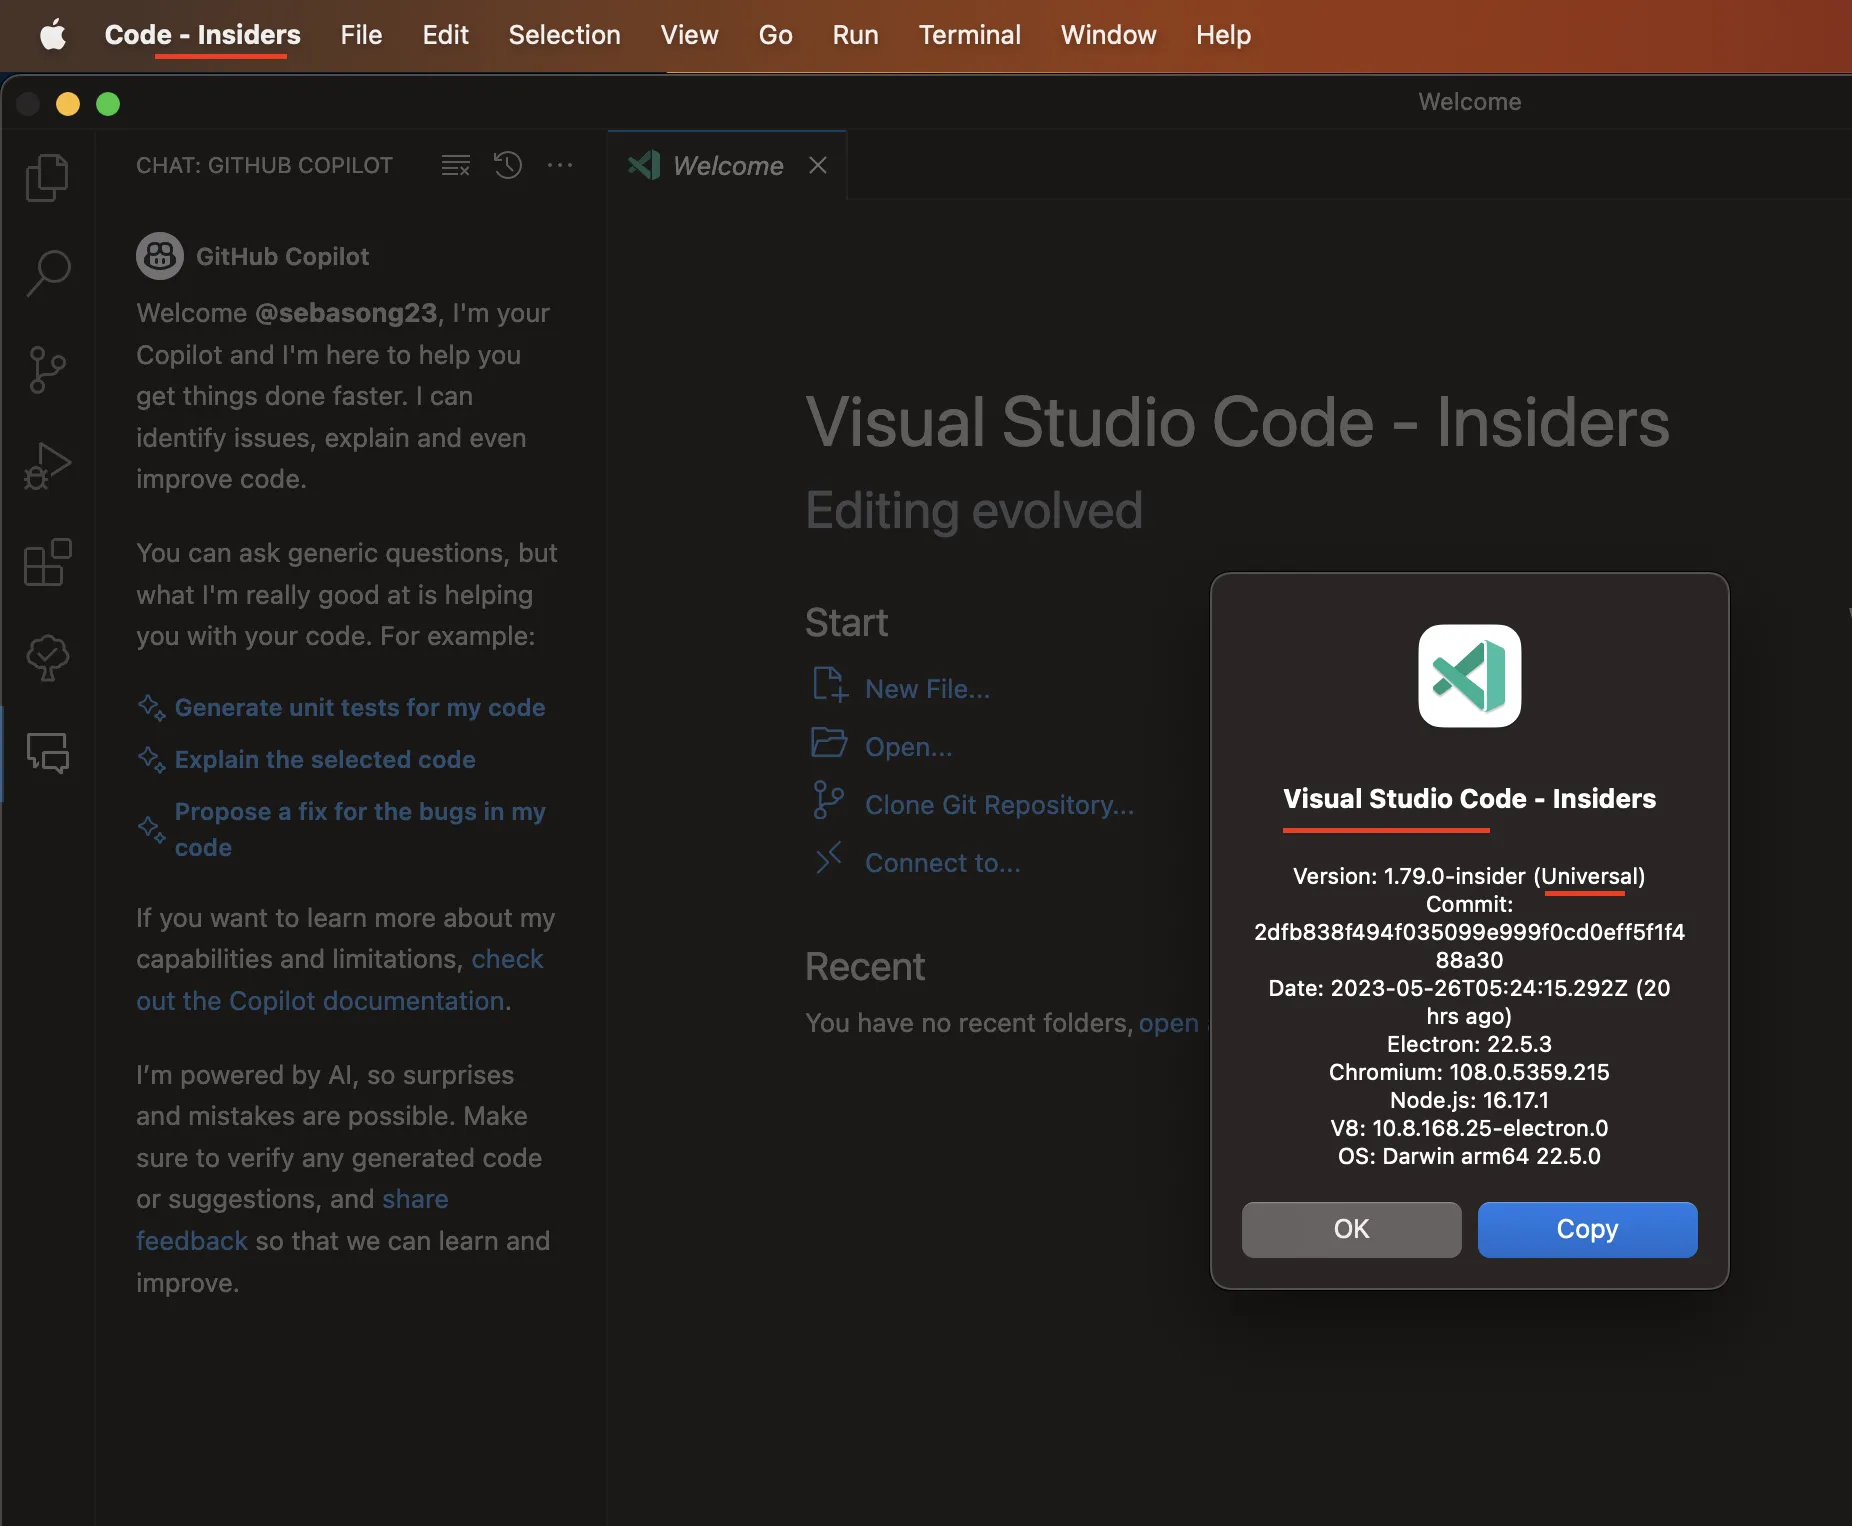This screenshot has width=1852, height=1526.
Task: Click the GitHub Copilot avatar icon
Action: 160,256
